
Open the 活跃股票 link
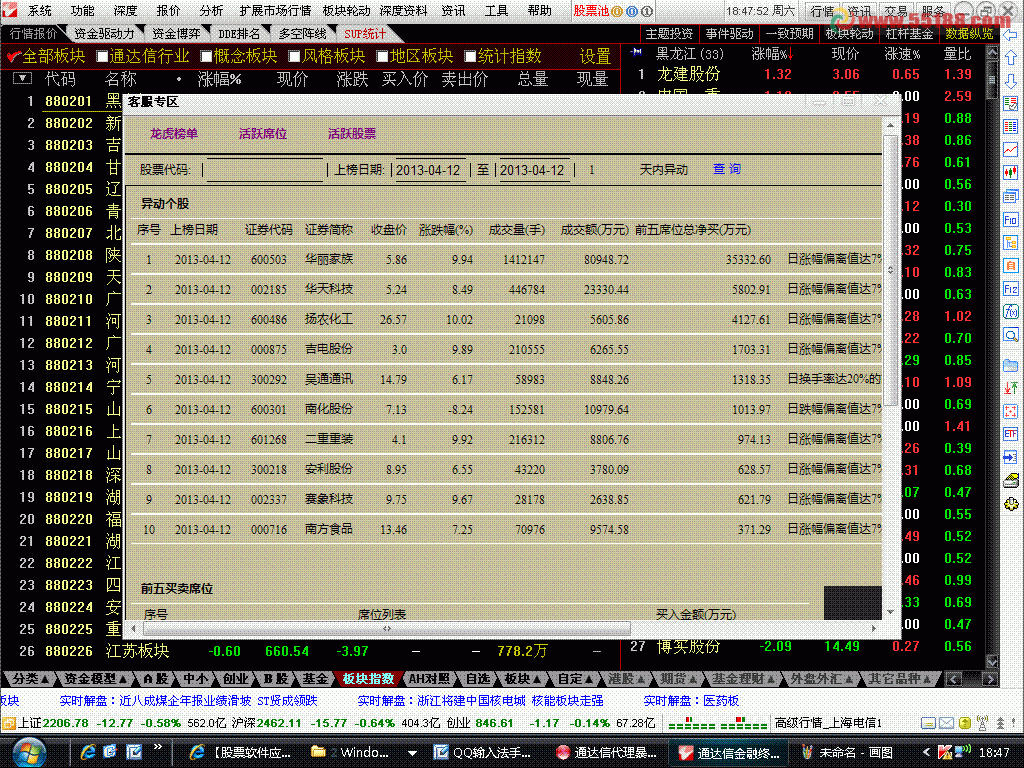[352, 133]
